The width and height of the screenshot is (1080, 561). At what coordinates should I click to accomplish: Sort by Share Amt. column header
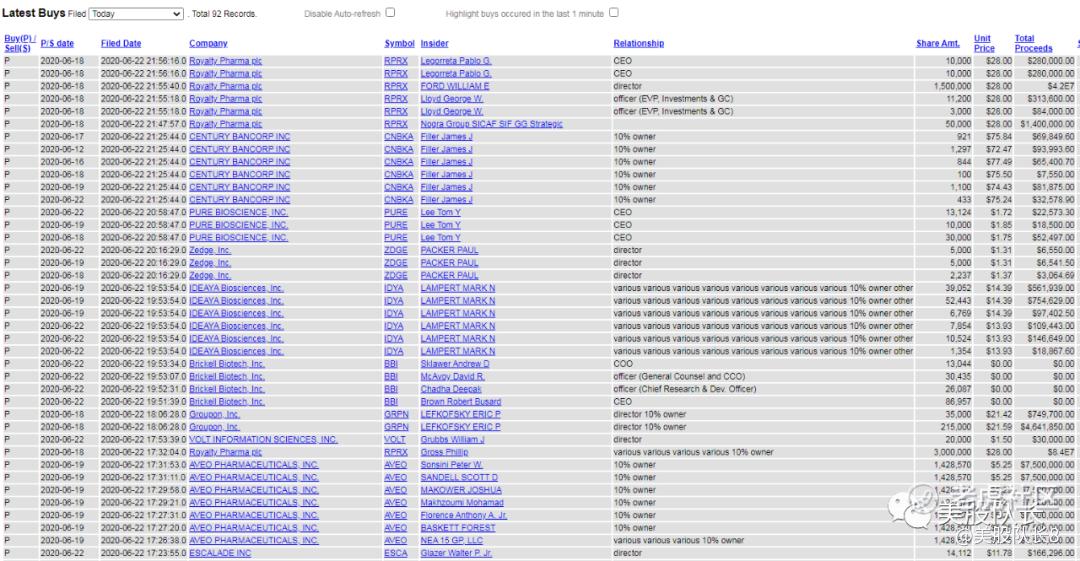tap(938, 43)
